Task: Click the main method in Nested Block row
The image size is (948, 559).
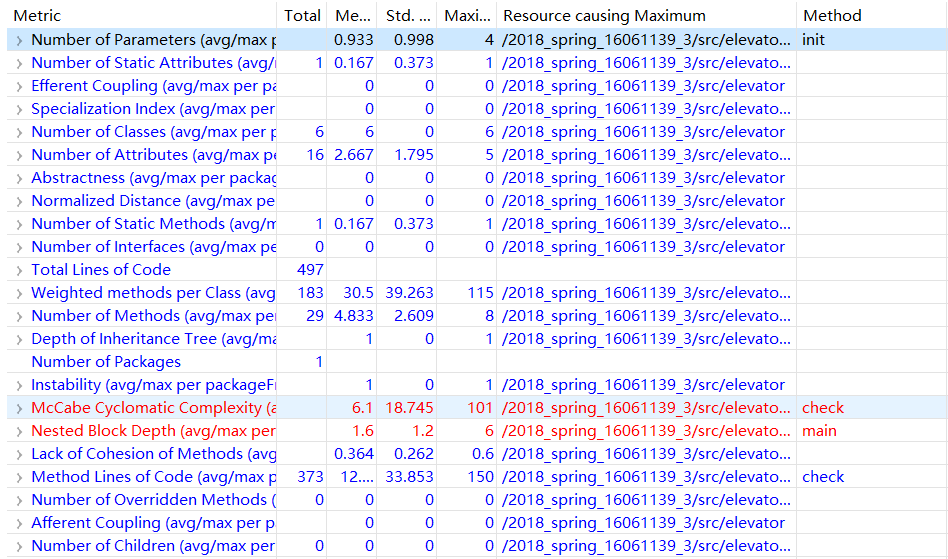Action: tap(819, 431)
